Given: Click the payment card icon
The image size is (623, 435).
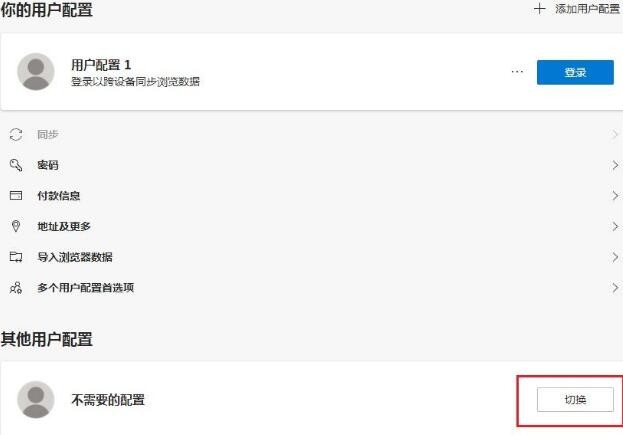Looking at the screenshot, I should click(x=16, y=195).
